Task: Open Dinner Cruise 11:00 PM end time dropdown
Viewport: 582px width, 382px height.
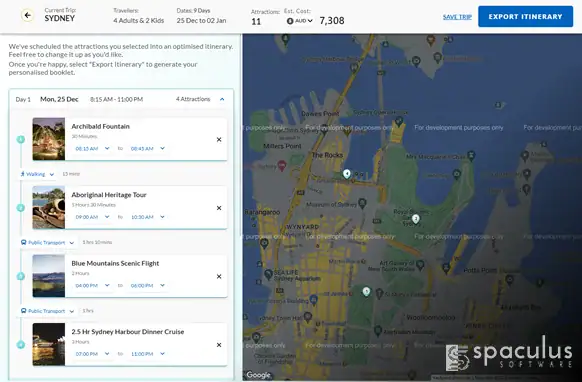Action: point(147,354)
